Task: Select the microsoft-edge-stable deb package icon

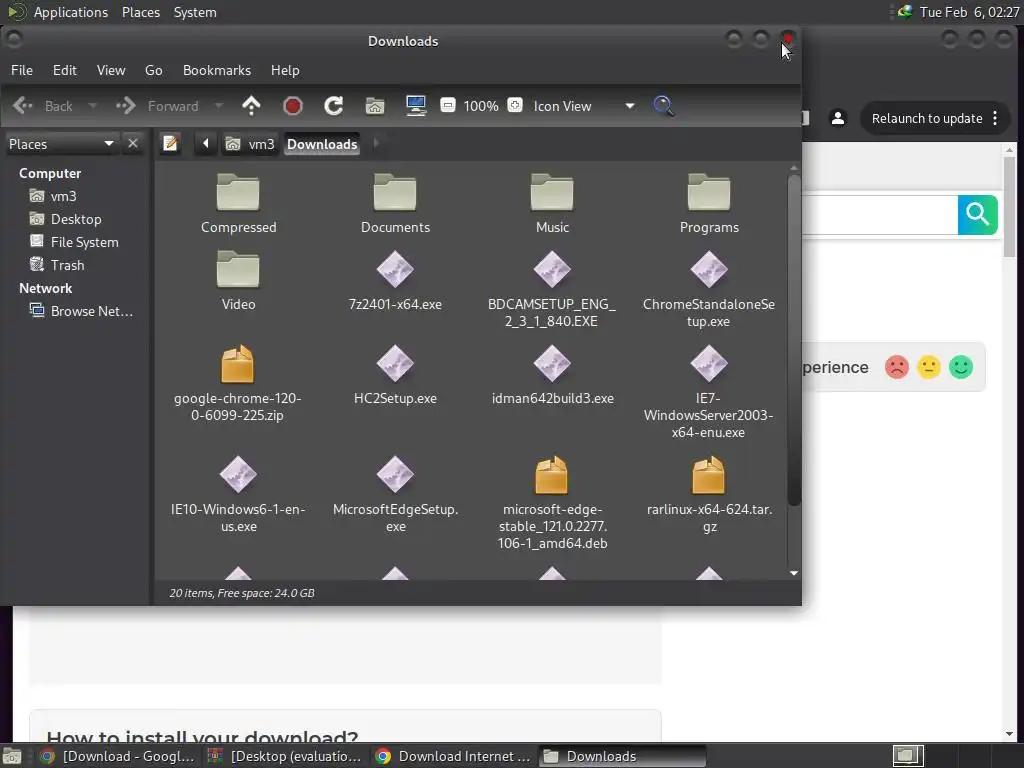Action: [x=551, y=475]
